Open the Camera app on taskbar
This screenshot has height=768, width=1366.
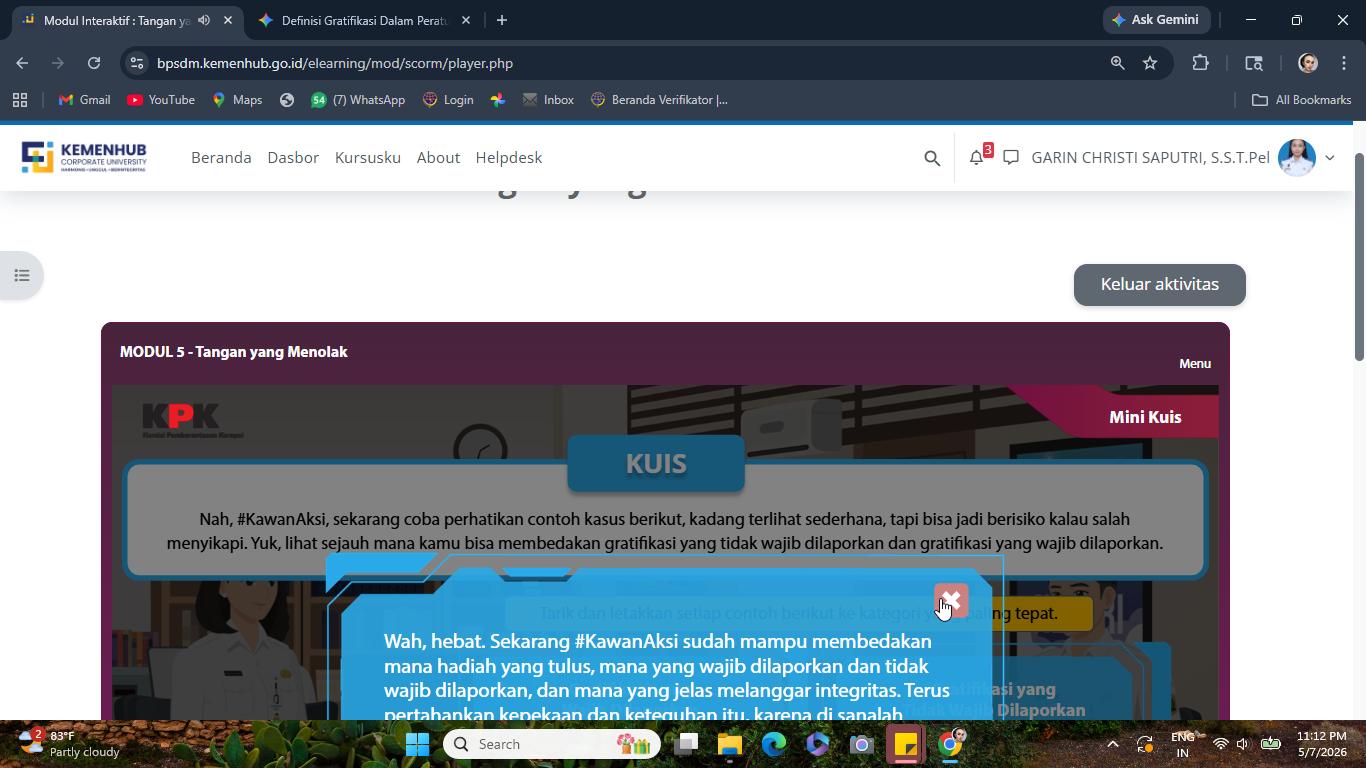point(862,744)
